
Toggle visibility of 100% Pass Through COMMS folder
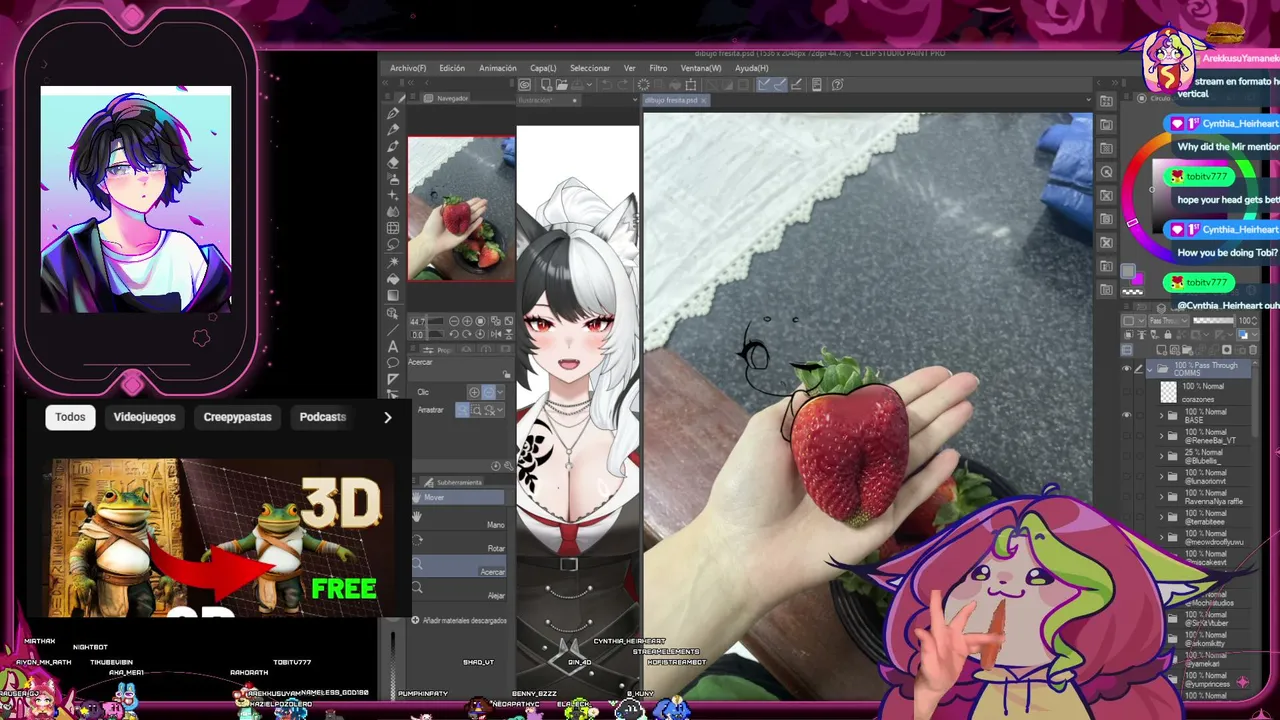coord(1126,369)
